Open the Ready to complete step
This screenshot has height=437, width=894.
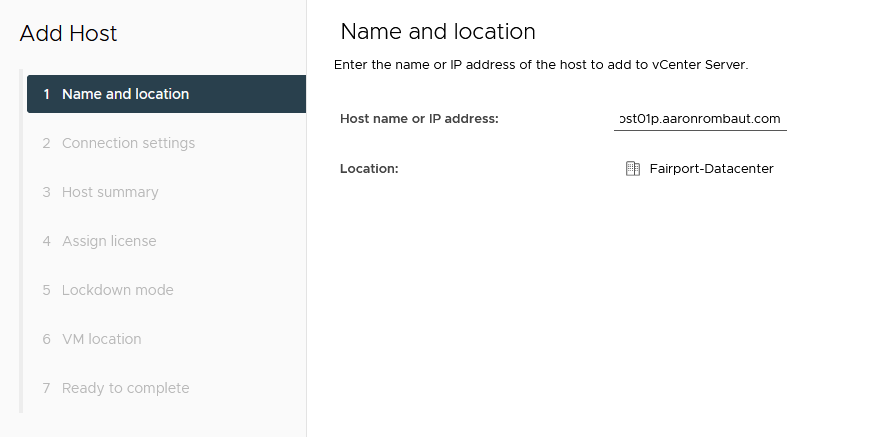tap(125, 388)
